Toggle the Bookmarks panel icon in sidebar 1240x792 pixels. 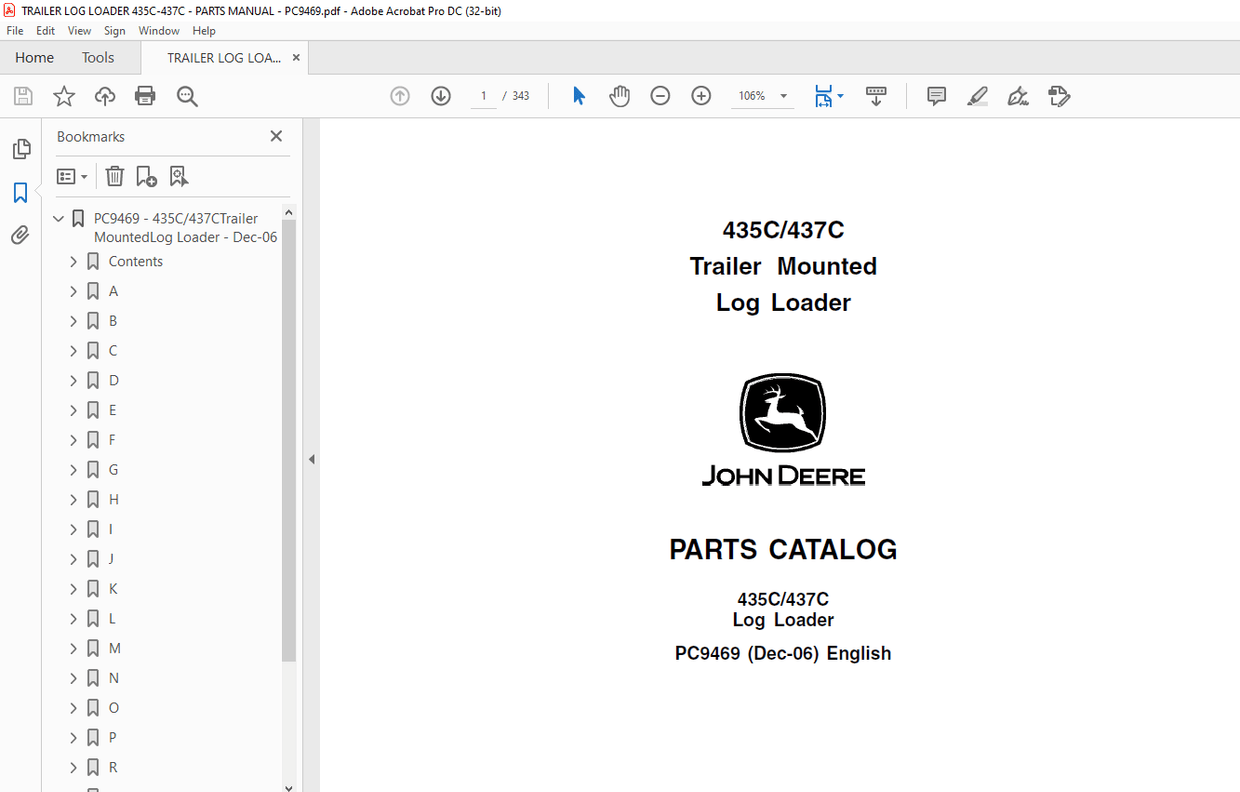click(20, 192)
